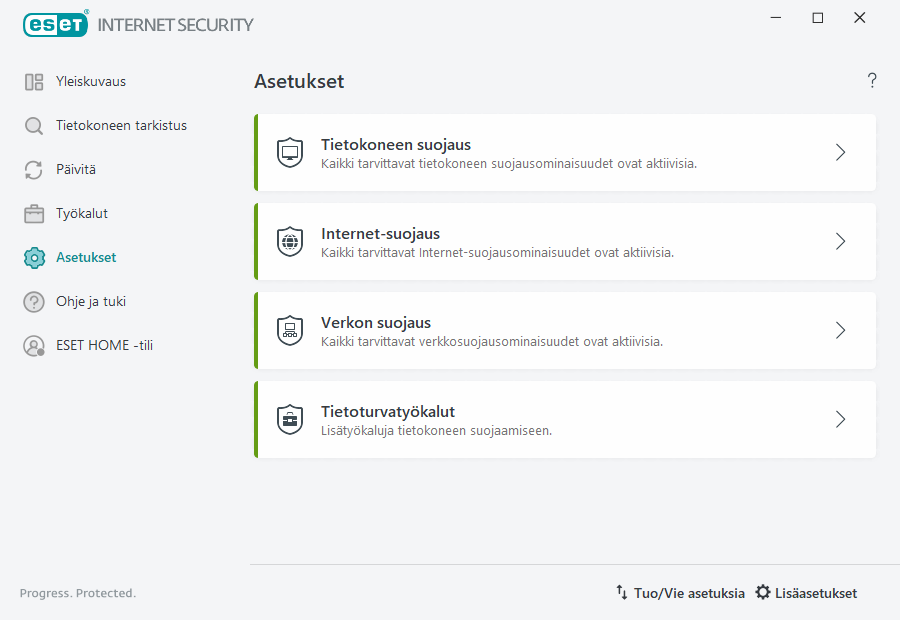900x620 pixels.
Task: Click text 'Lisätyökaluja tietokoneen suojaamiseen.'
Action: coord(436,431)
